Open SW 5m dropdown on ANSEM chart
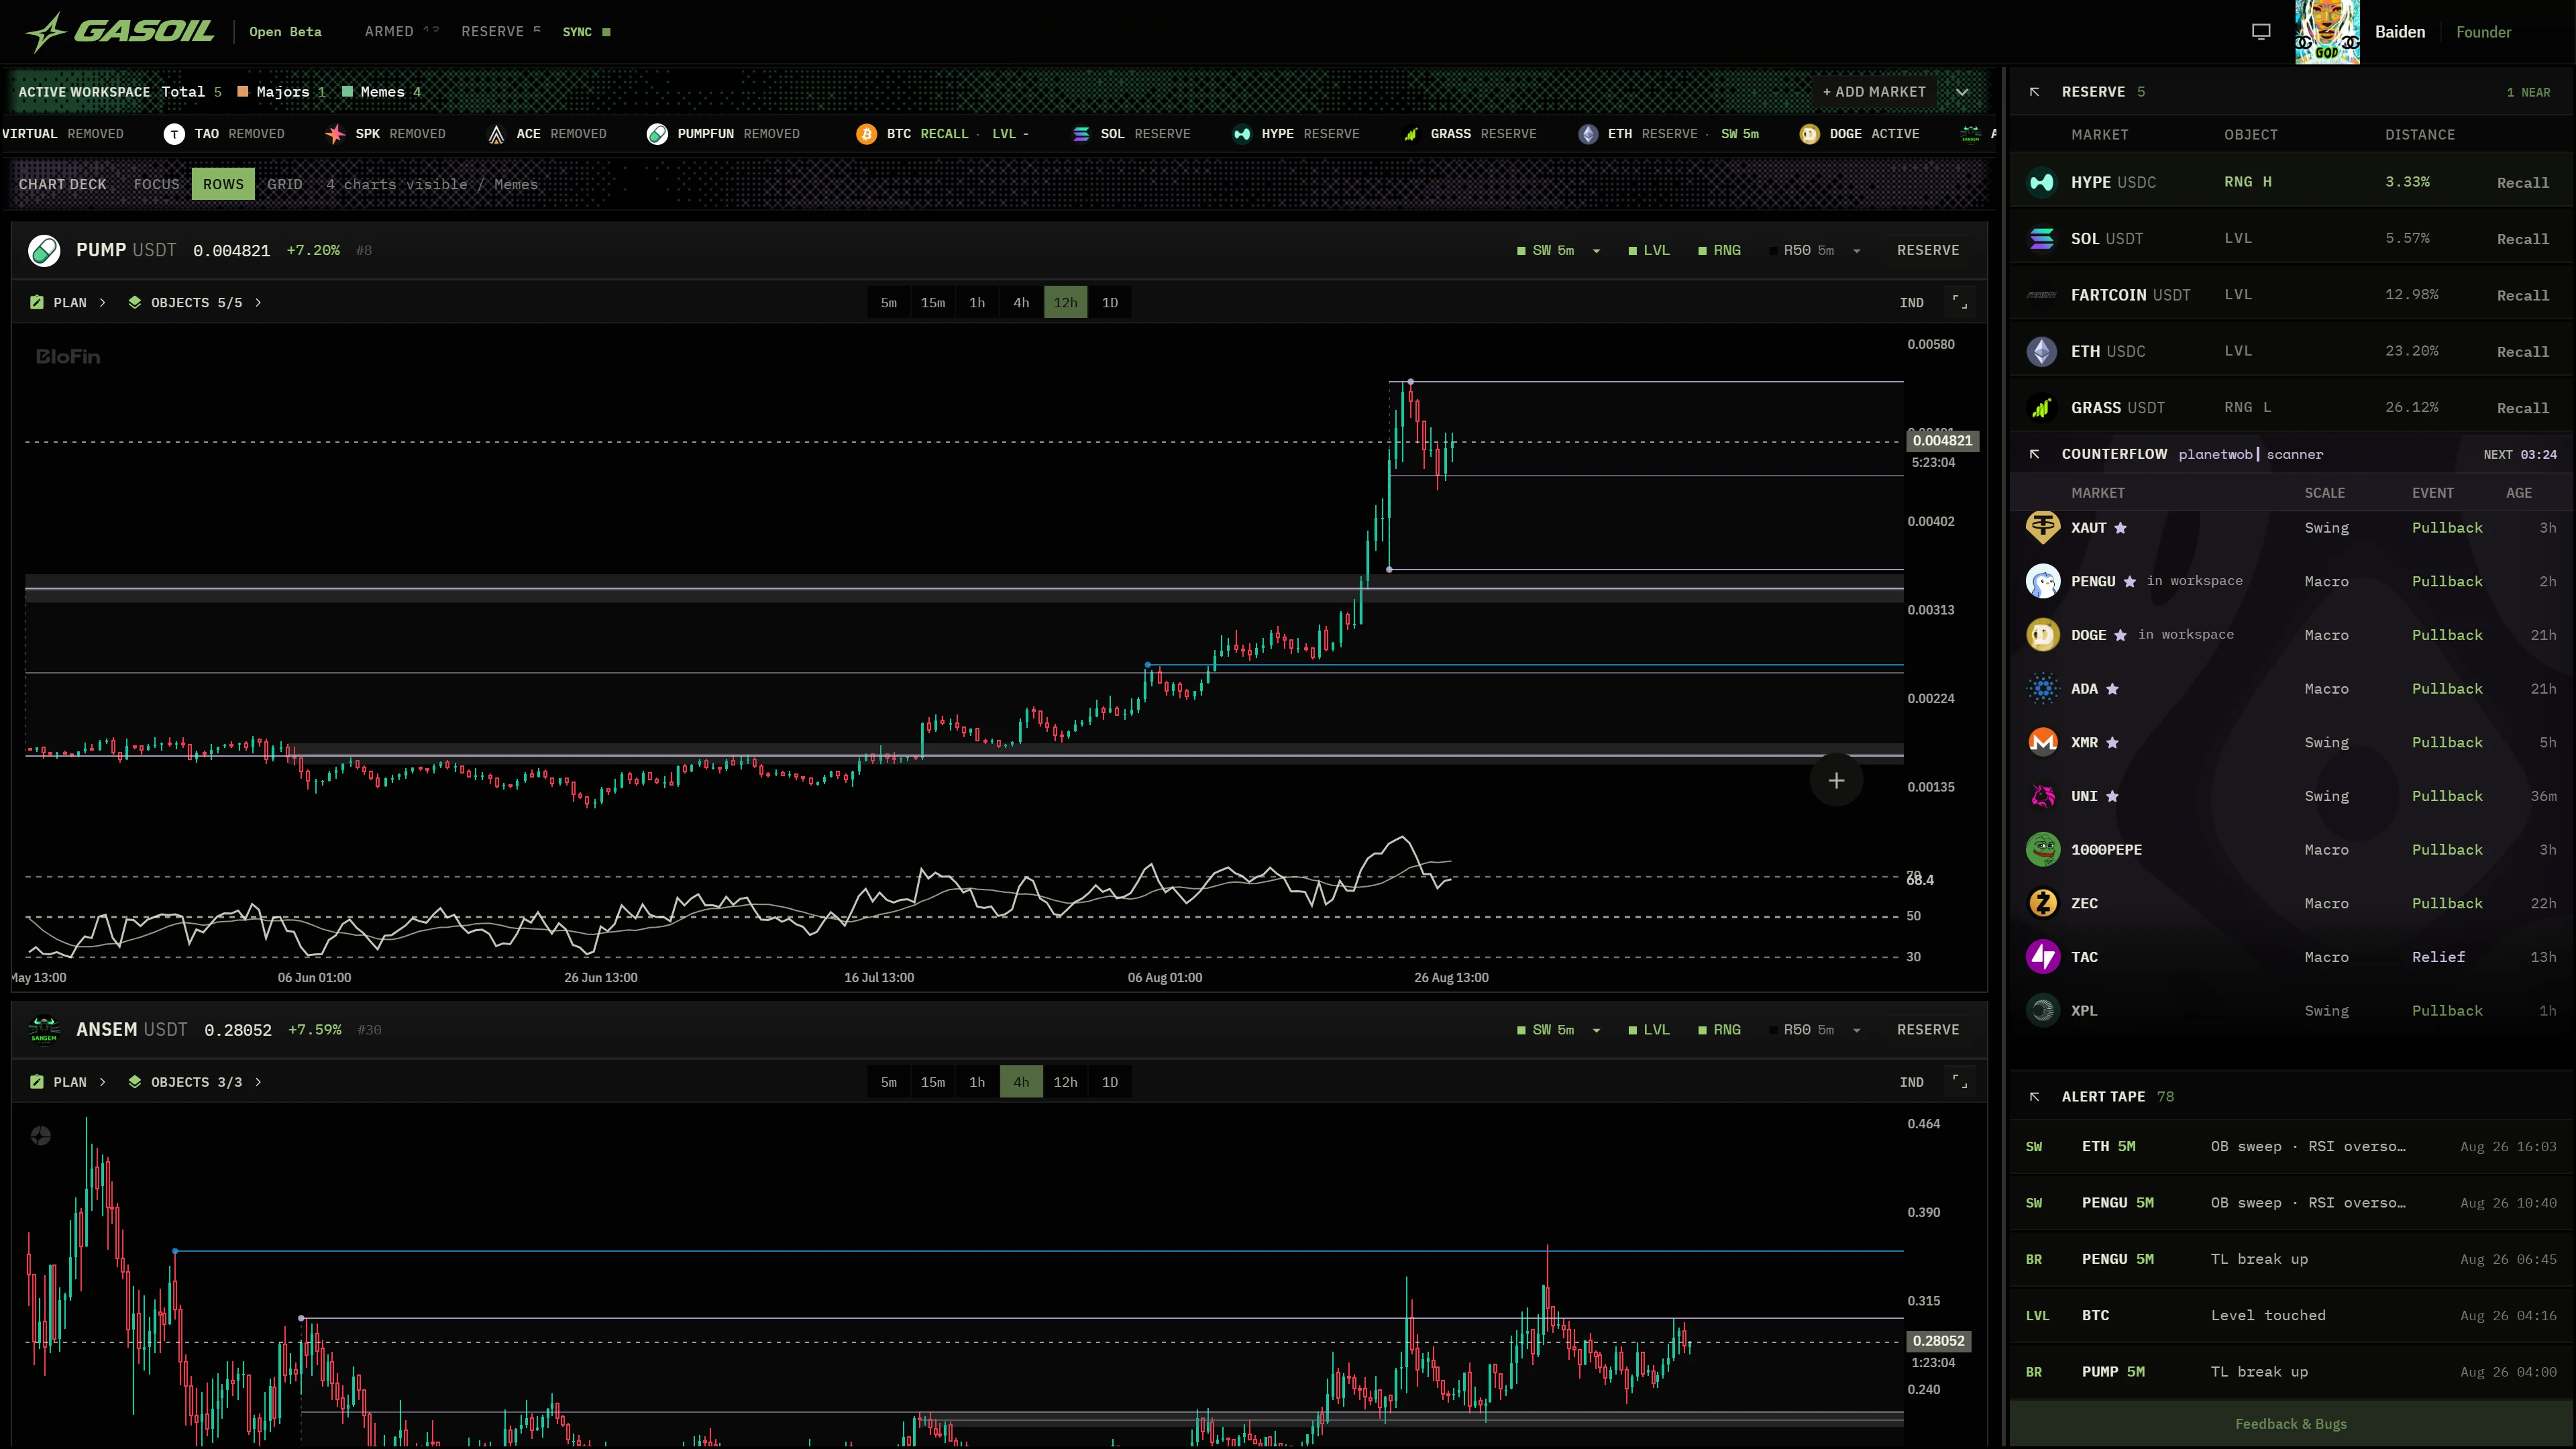The image size is (2576, 1449). tap(1596, 1031)
